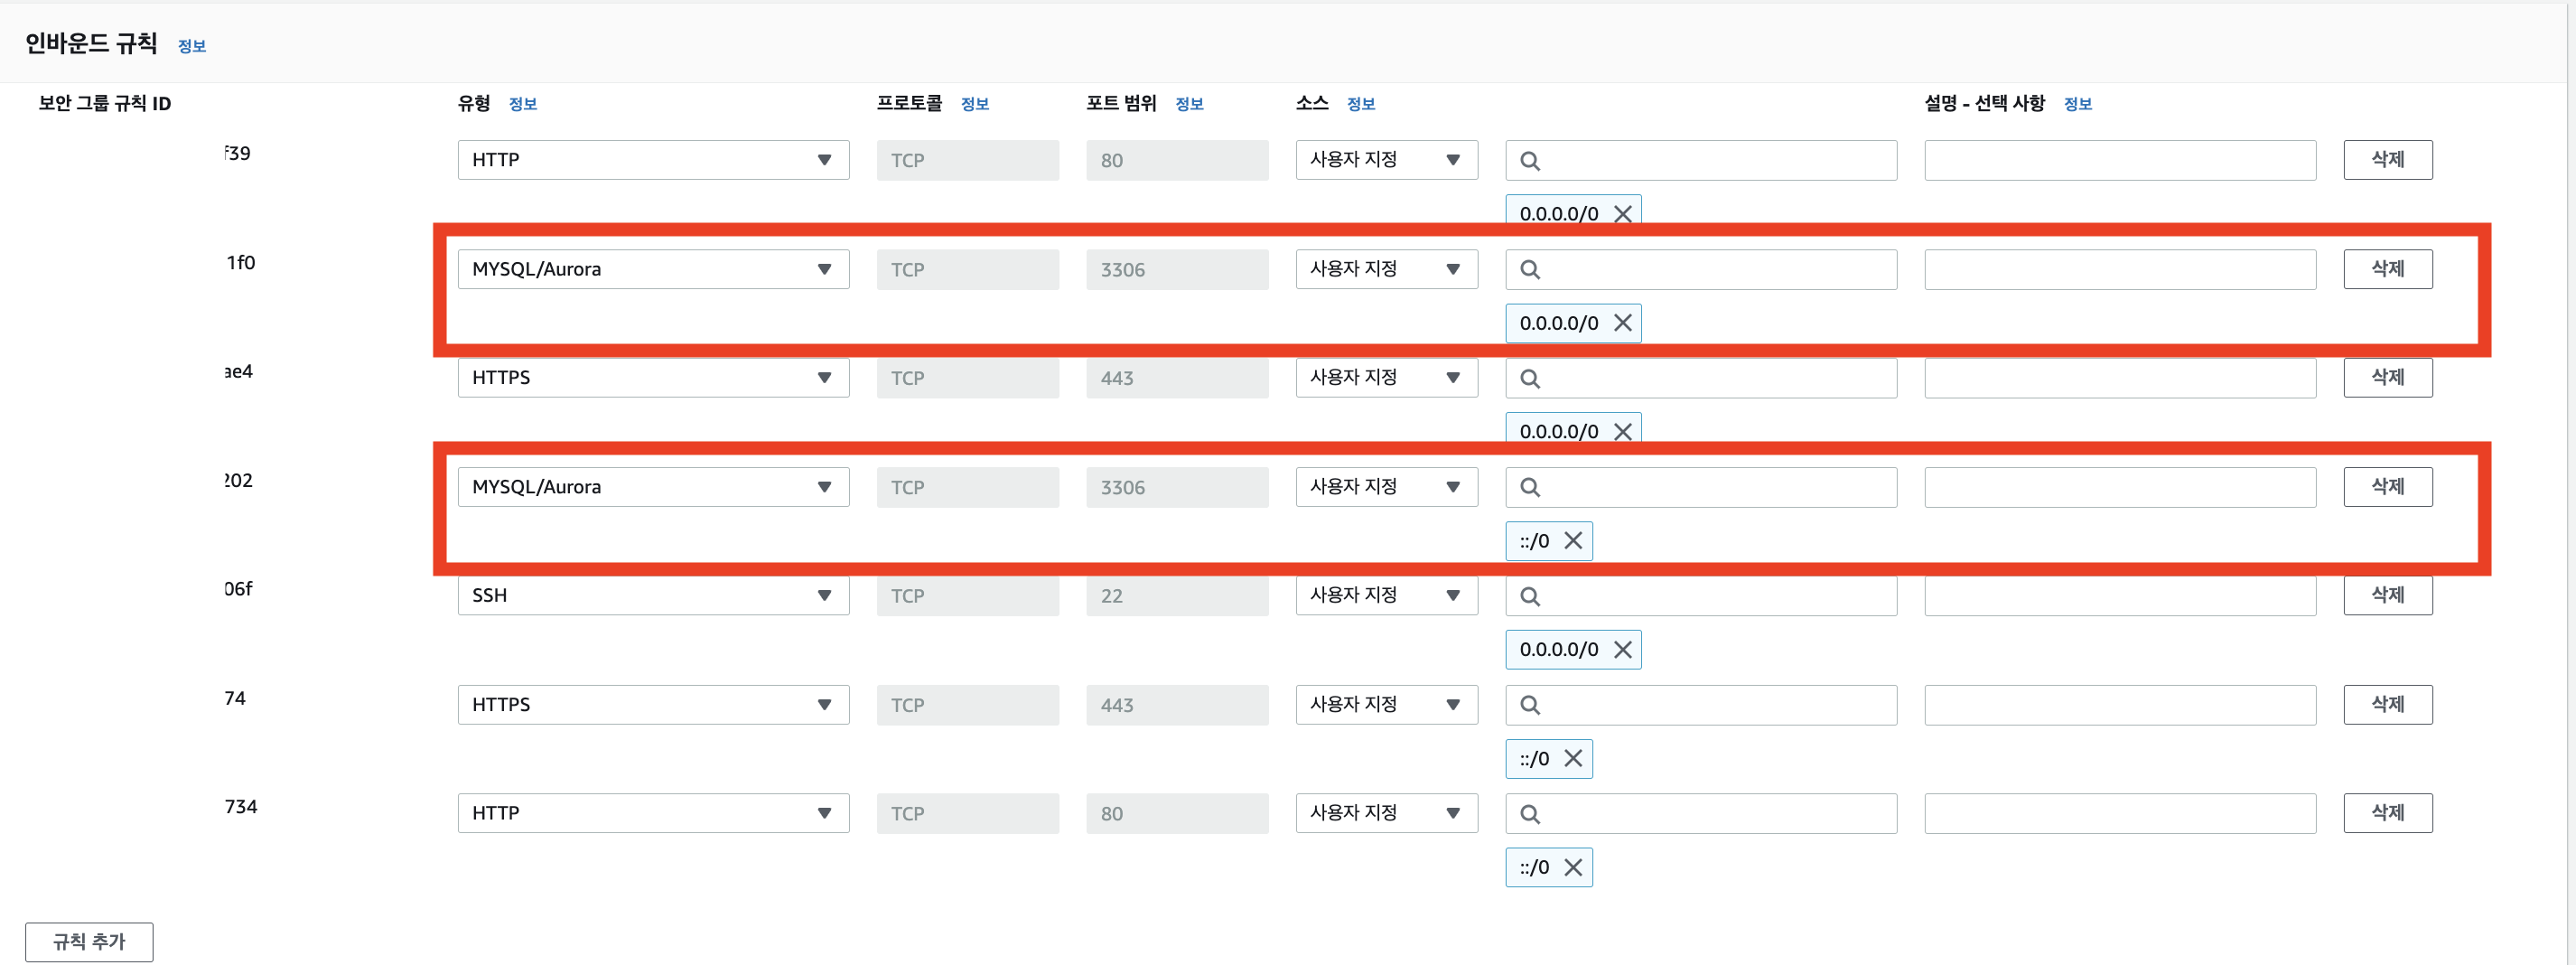Viewport: 2576px width, 965px height.
Task: Focus source search field of HTTP rule f39
Action: tap(1701, 160)
